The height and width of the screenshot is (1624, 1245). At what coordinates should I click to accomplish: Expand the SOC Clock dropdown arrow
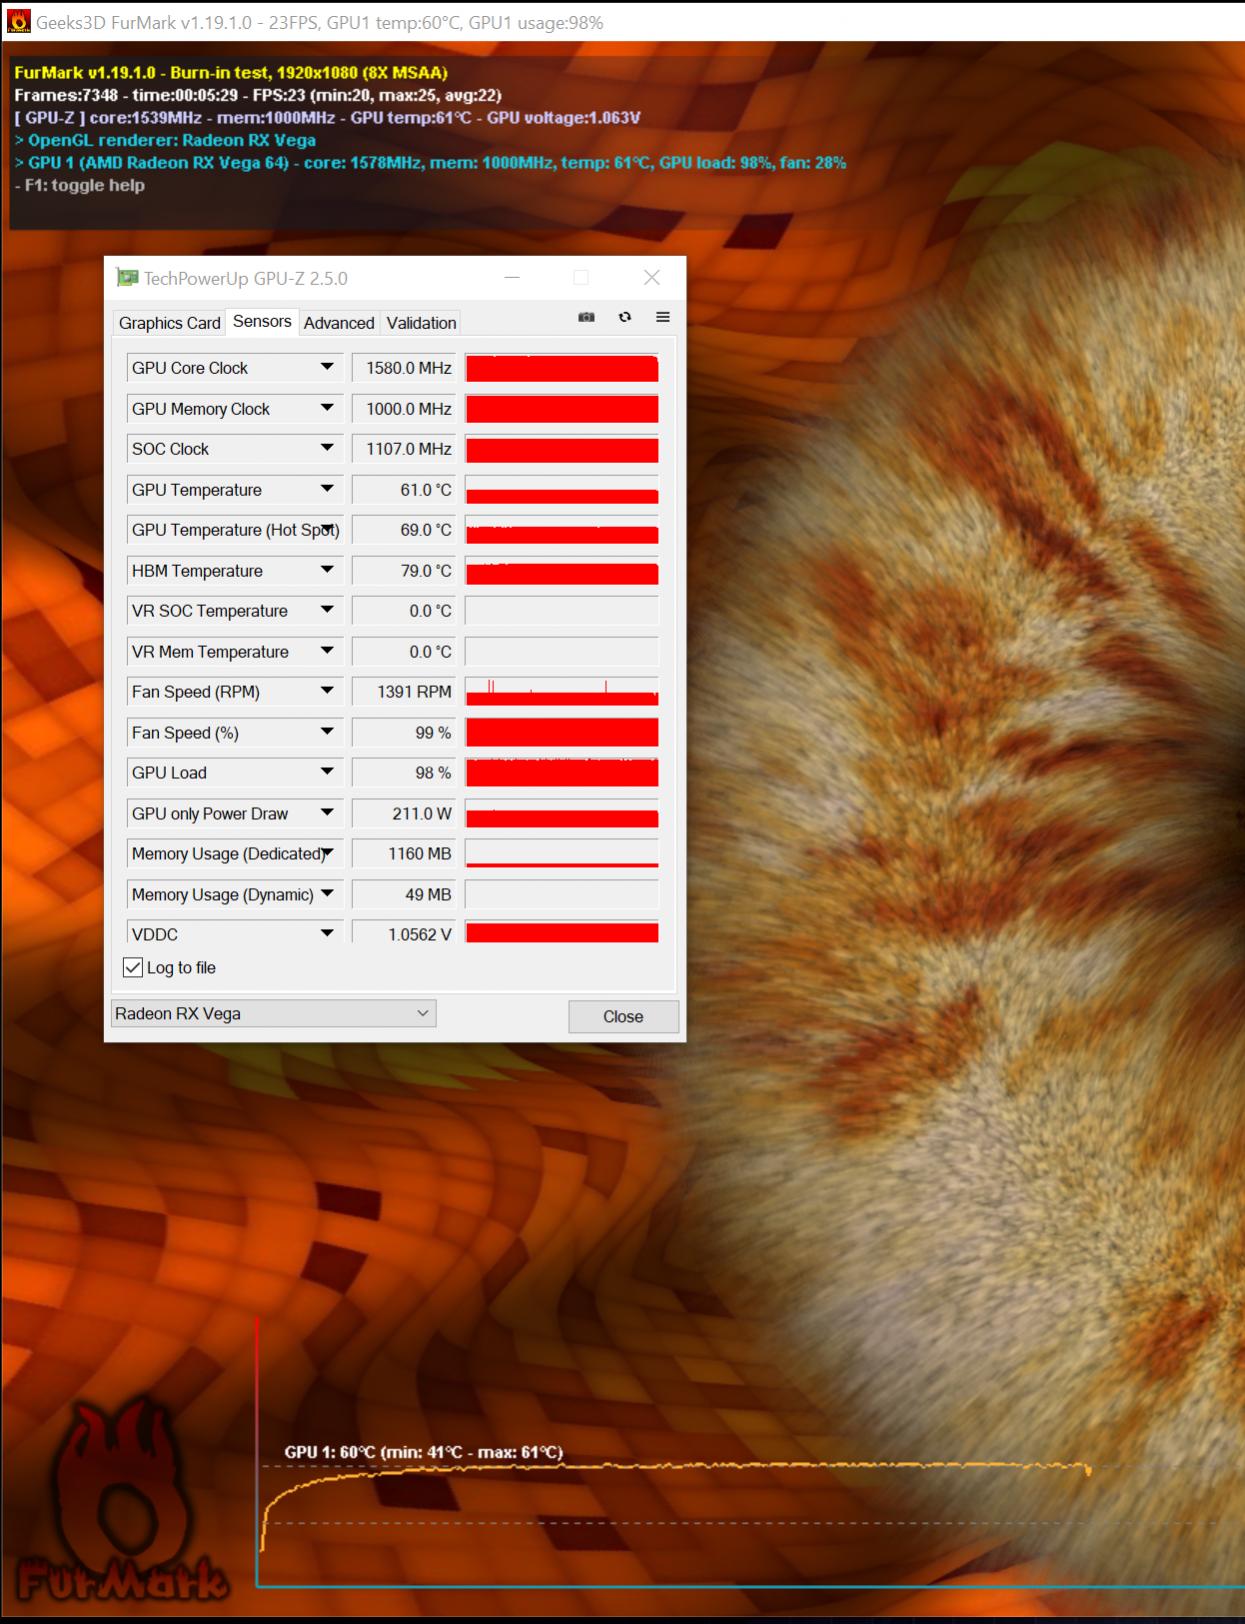[327, 448]
